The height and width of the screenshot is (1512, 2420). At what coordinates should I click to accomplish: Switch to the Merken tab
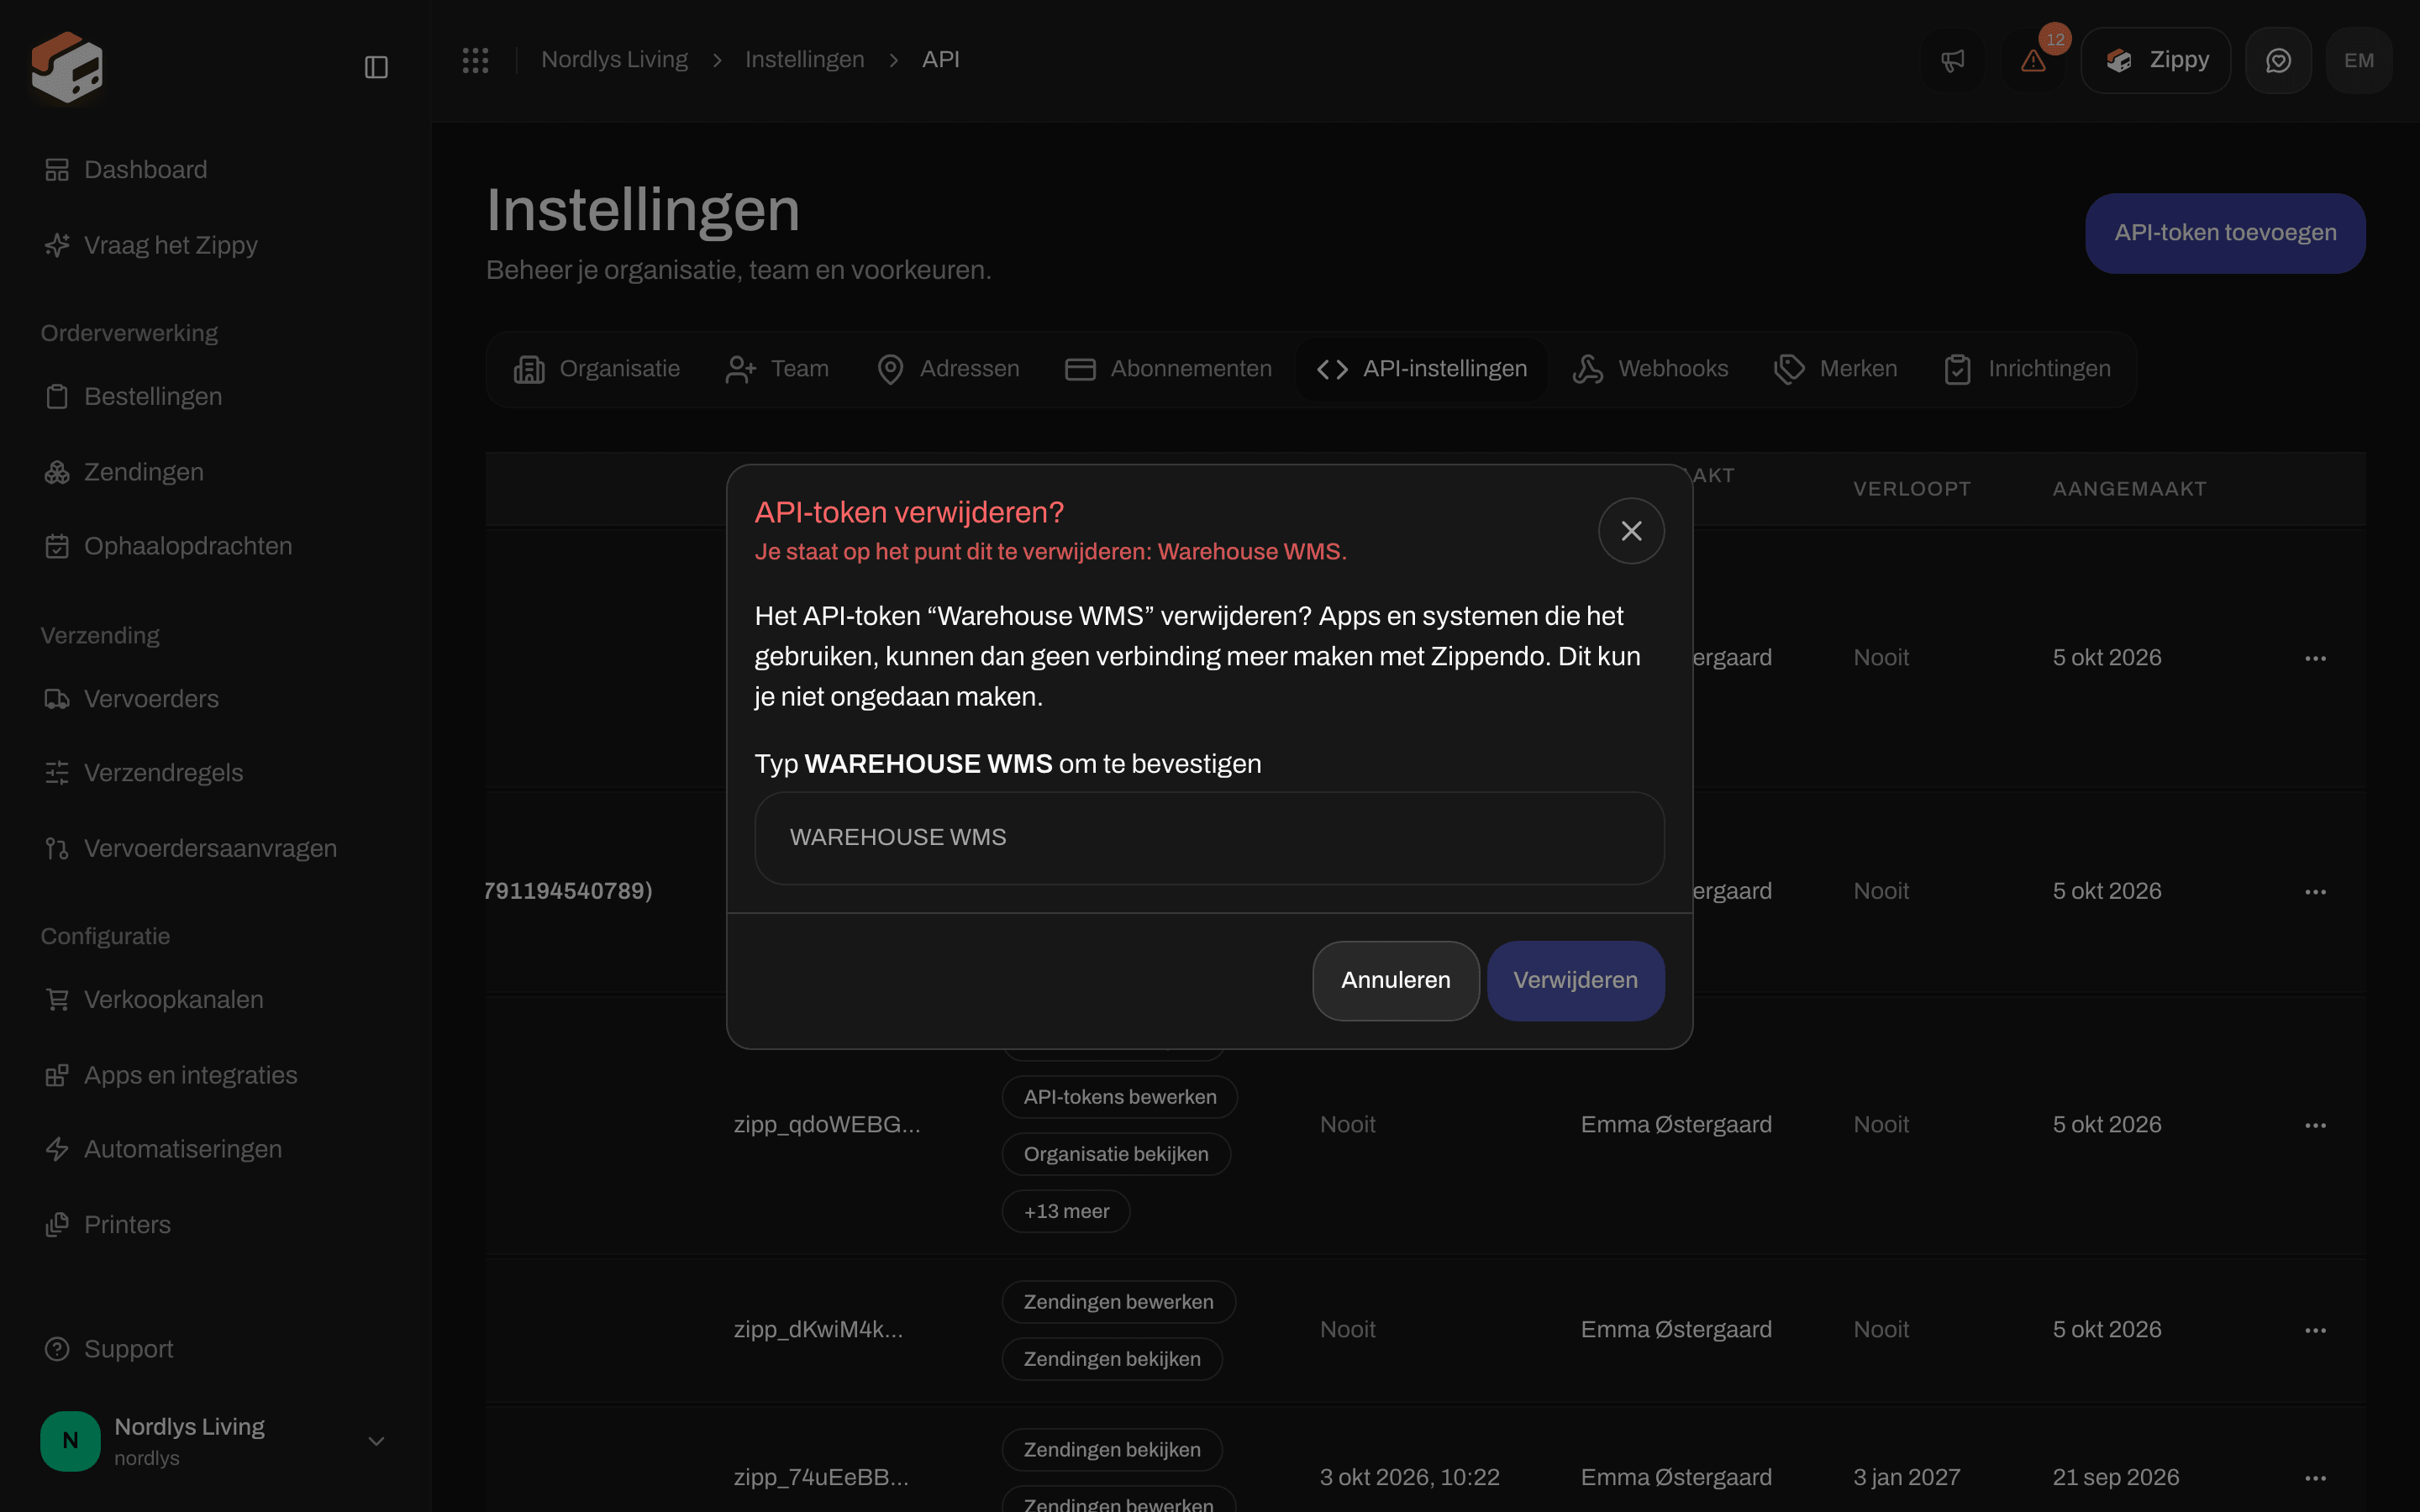point(1835,369)
